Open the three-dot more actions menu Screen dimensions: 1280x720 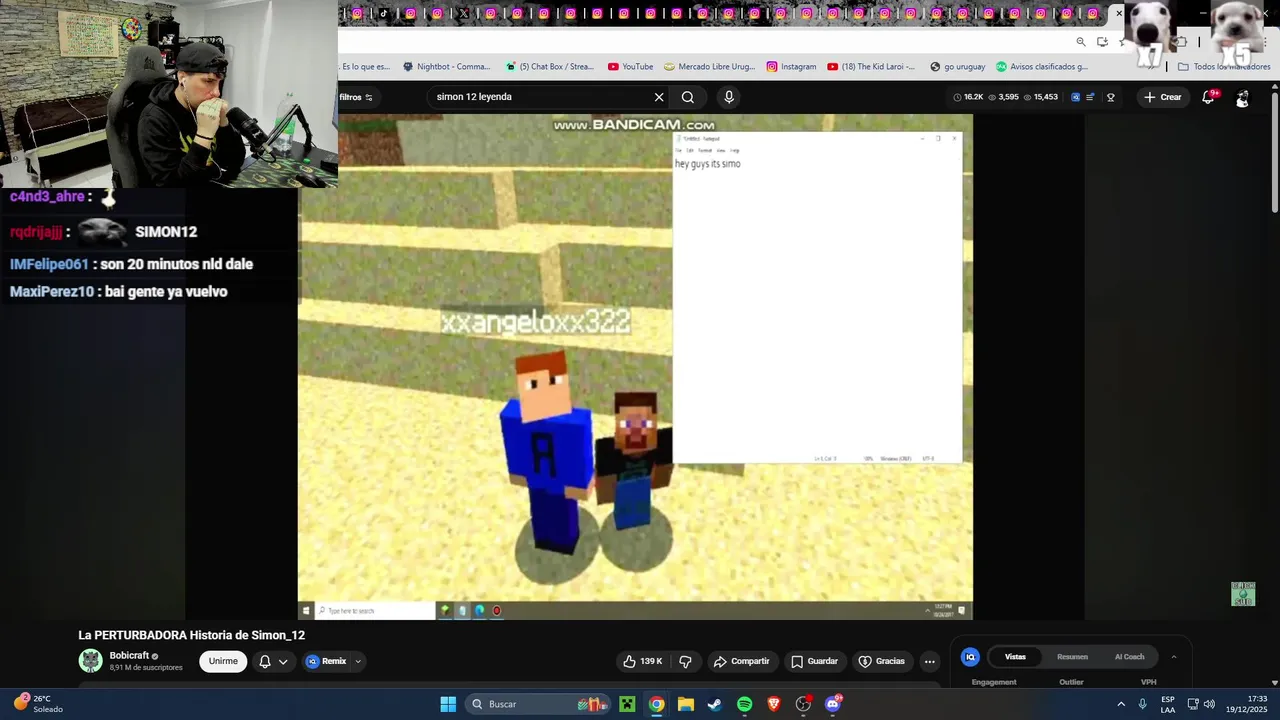tap(930, 661)
